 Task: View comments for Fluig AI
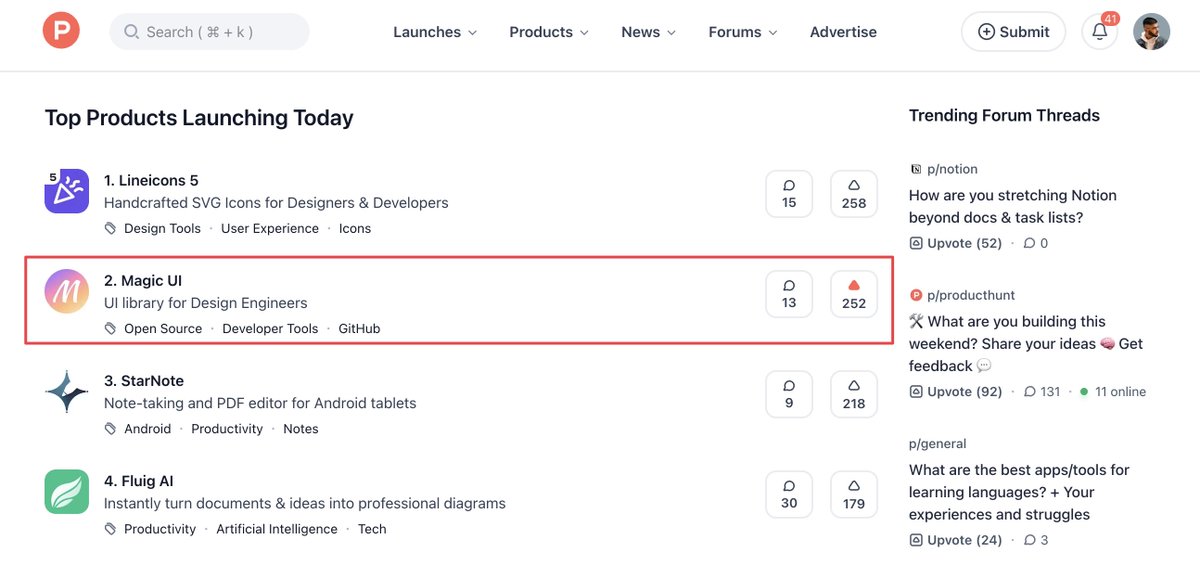789,494
